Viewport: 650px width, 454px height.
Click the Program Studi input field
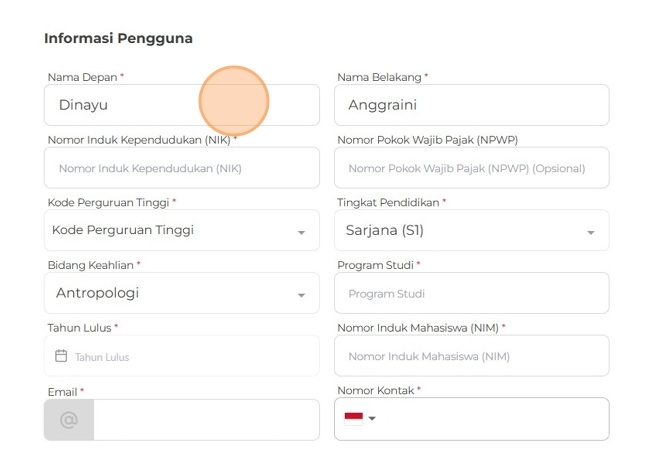click(471, 294)
